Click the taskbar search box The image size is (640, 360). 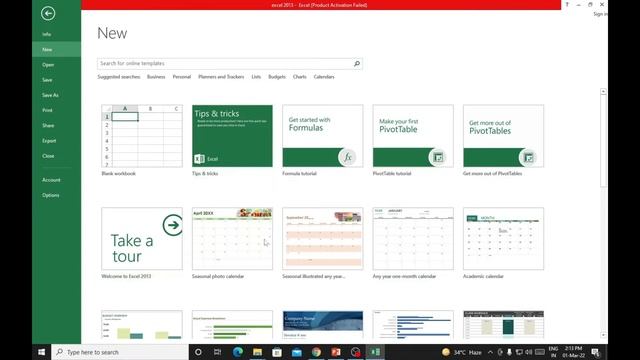click(x=120, y=352)
